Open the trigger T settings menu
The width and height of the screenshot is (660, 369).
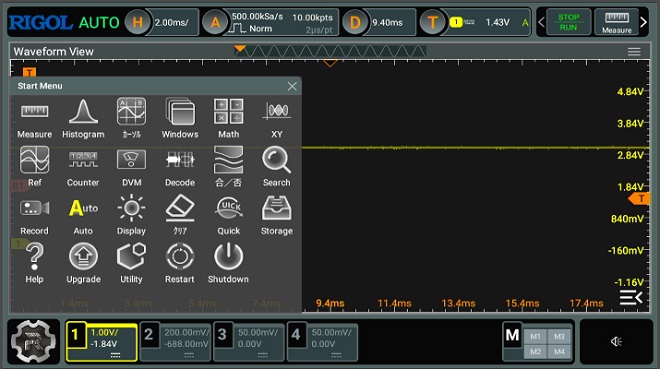pyautogui.click(x=432, y=22)
